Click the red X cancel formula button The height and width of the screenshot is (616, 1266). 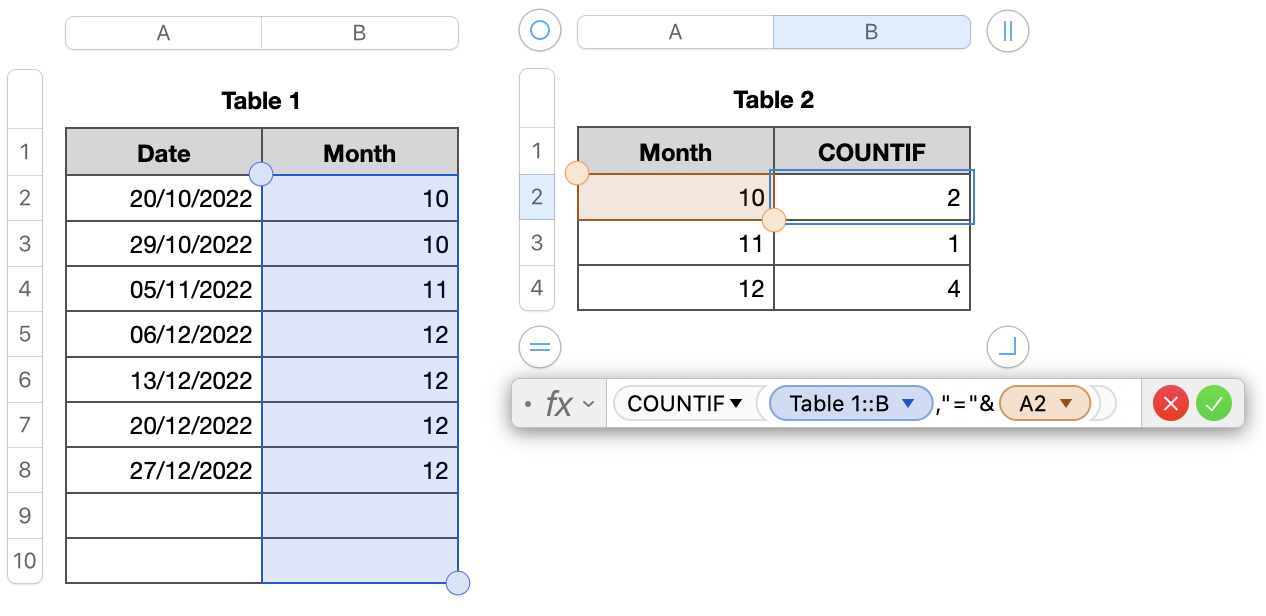(1171, 404)
